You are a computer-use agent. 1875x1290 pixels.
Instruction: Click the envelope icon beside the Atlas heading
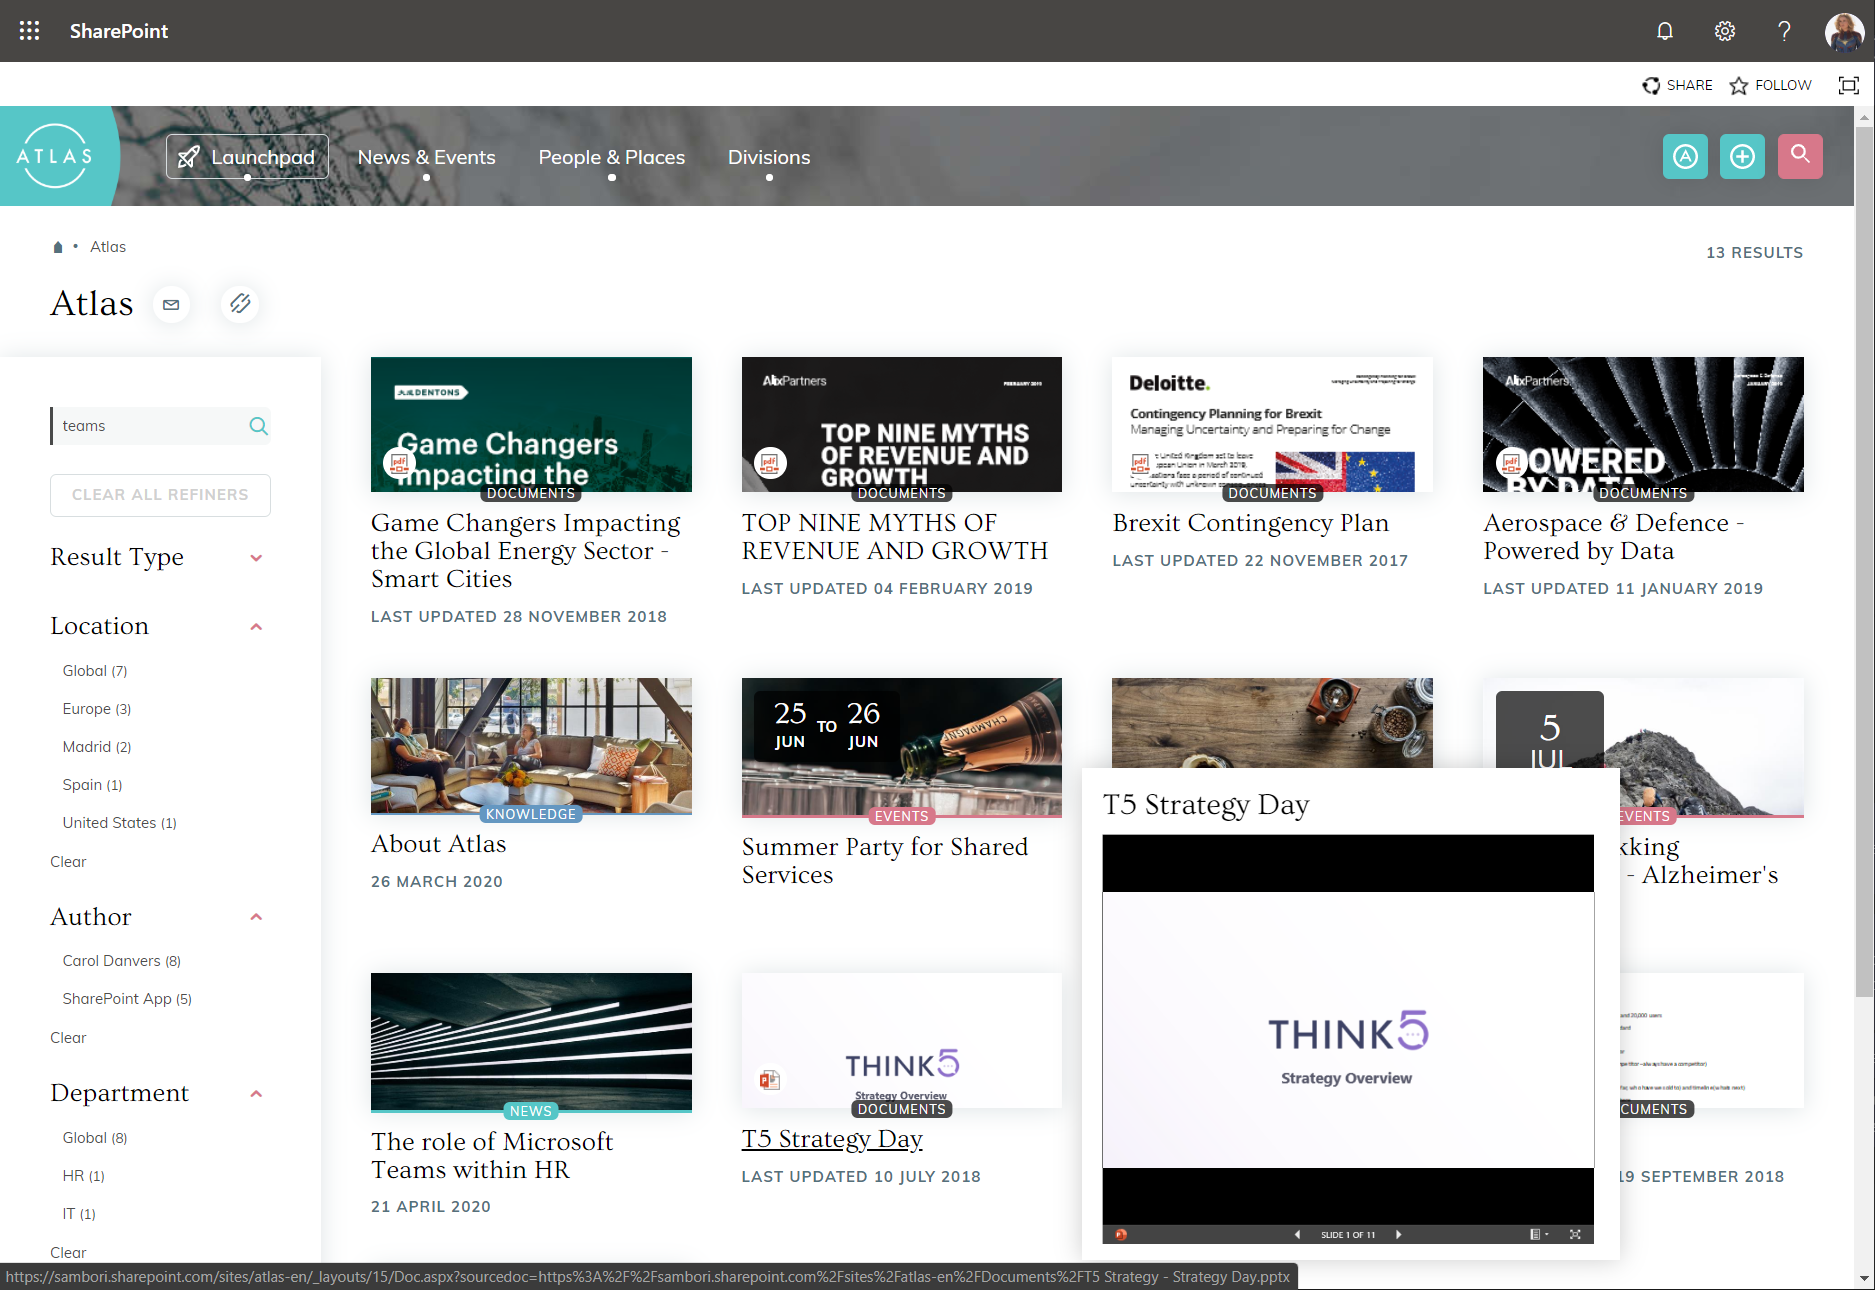point(171,305)
